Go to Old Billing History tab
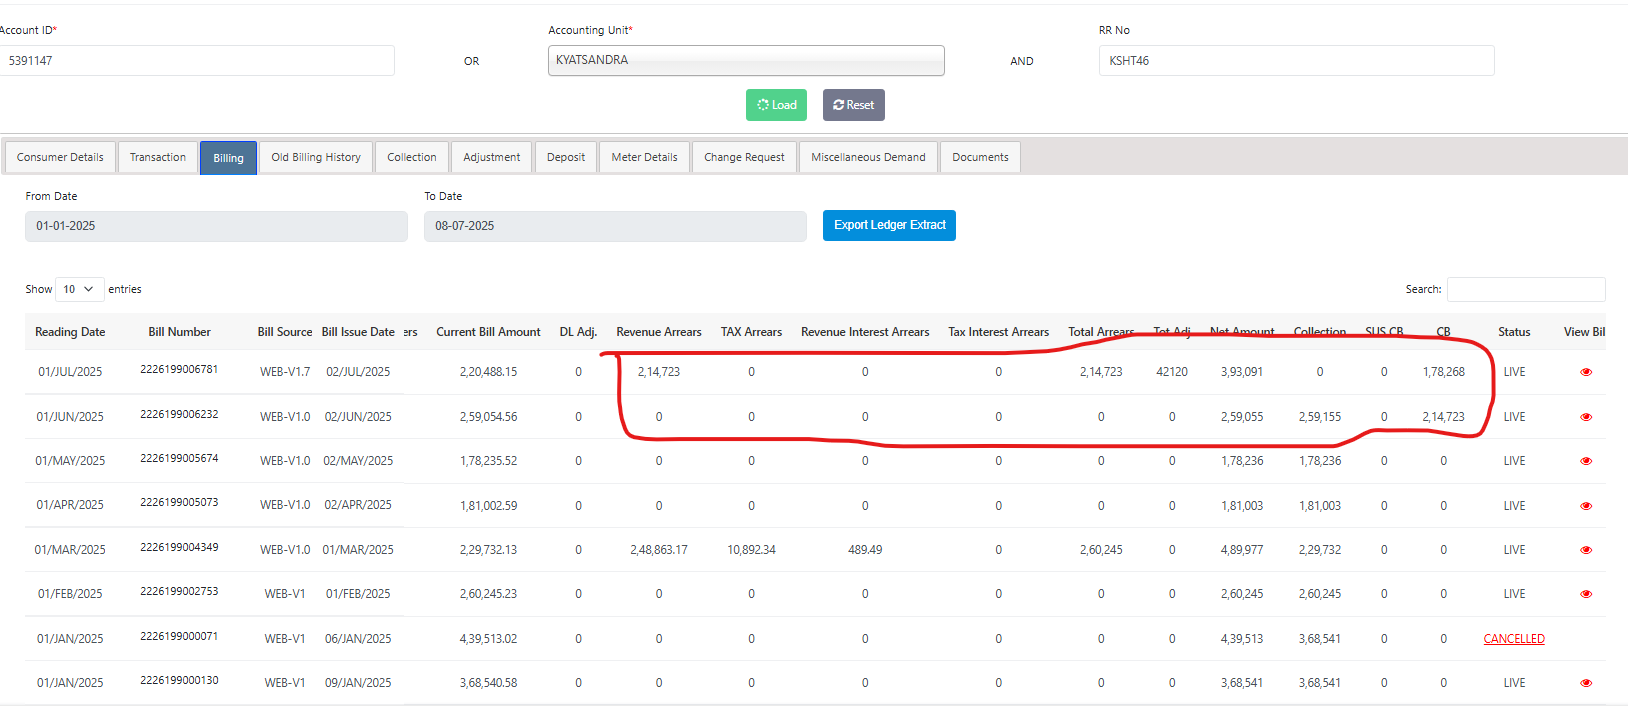This screenshot has width=1628, height=706. point(316,157)
